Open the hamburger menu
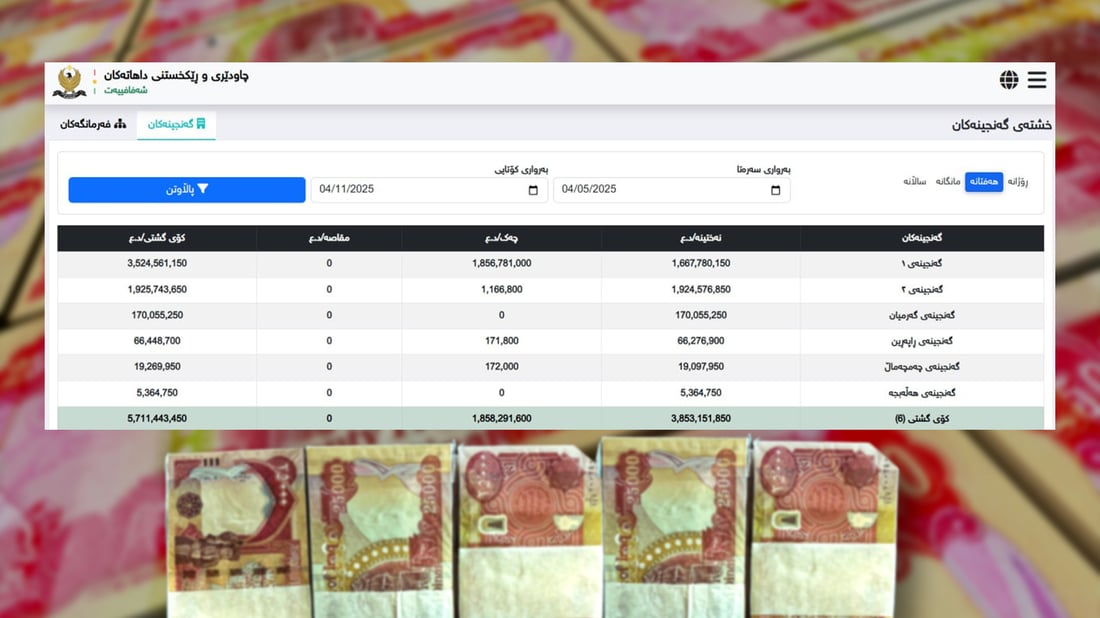Image resolution: width=1100 pixels, height=618 pixels. click(1036, 80)
